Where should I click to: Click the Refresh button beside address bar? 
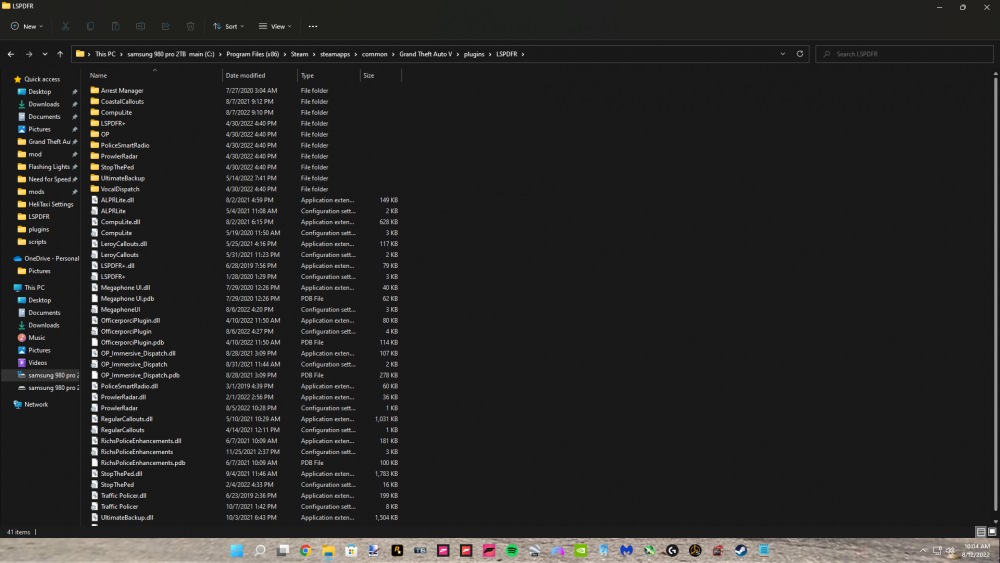[x=800, y=54]
